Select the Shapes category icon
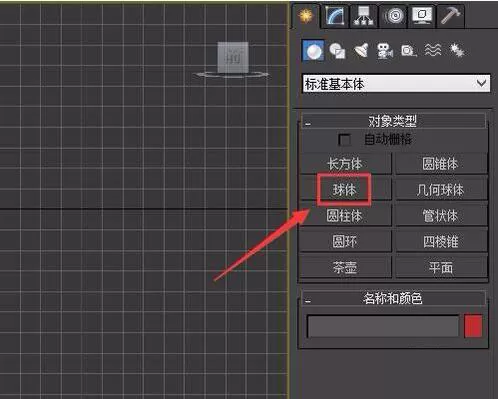Image resolution: width=498 pixels, height=399 pixels. click(337, 51)
